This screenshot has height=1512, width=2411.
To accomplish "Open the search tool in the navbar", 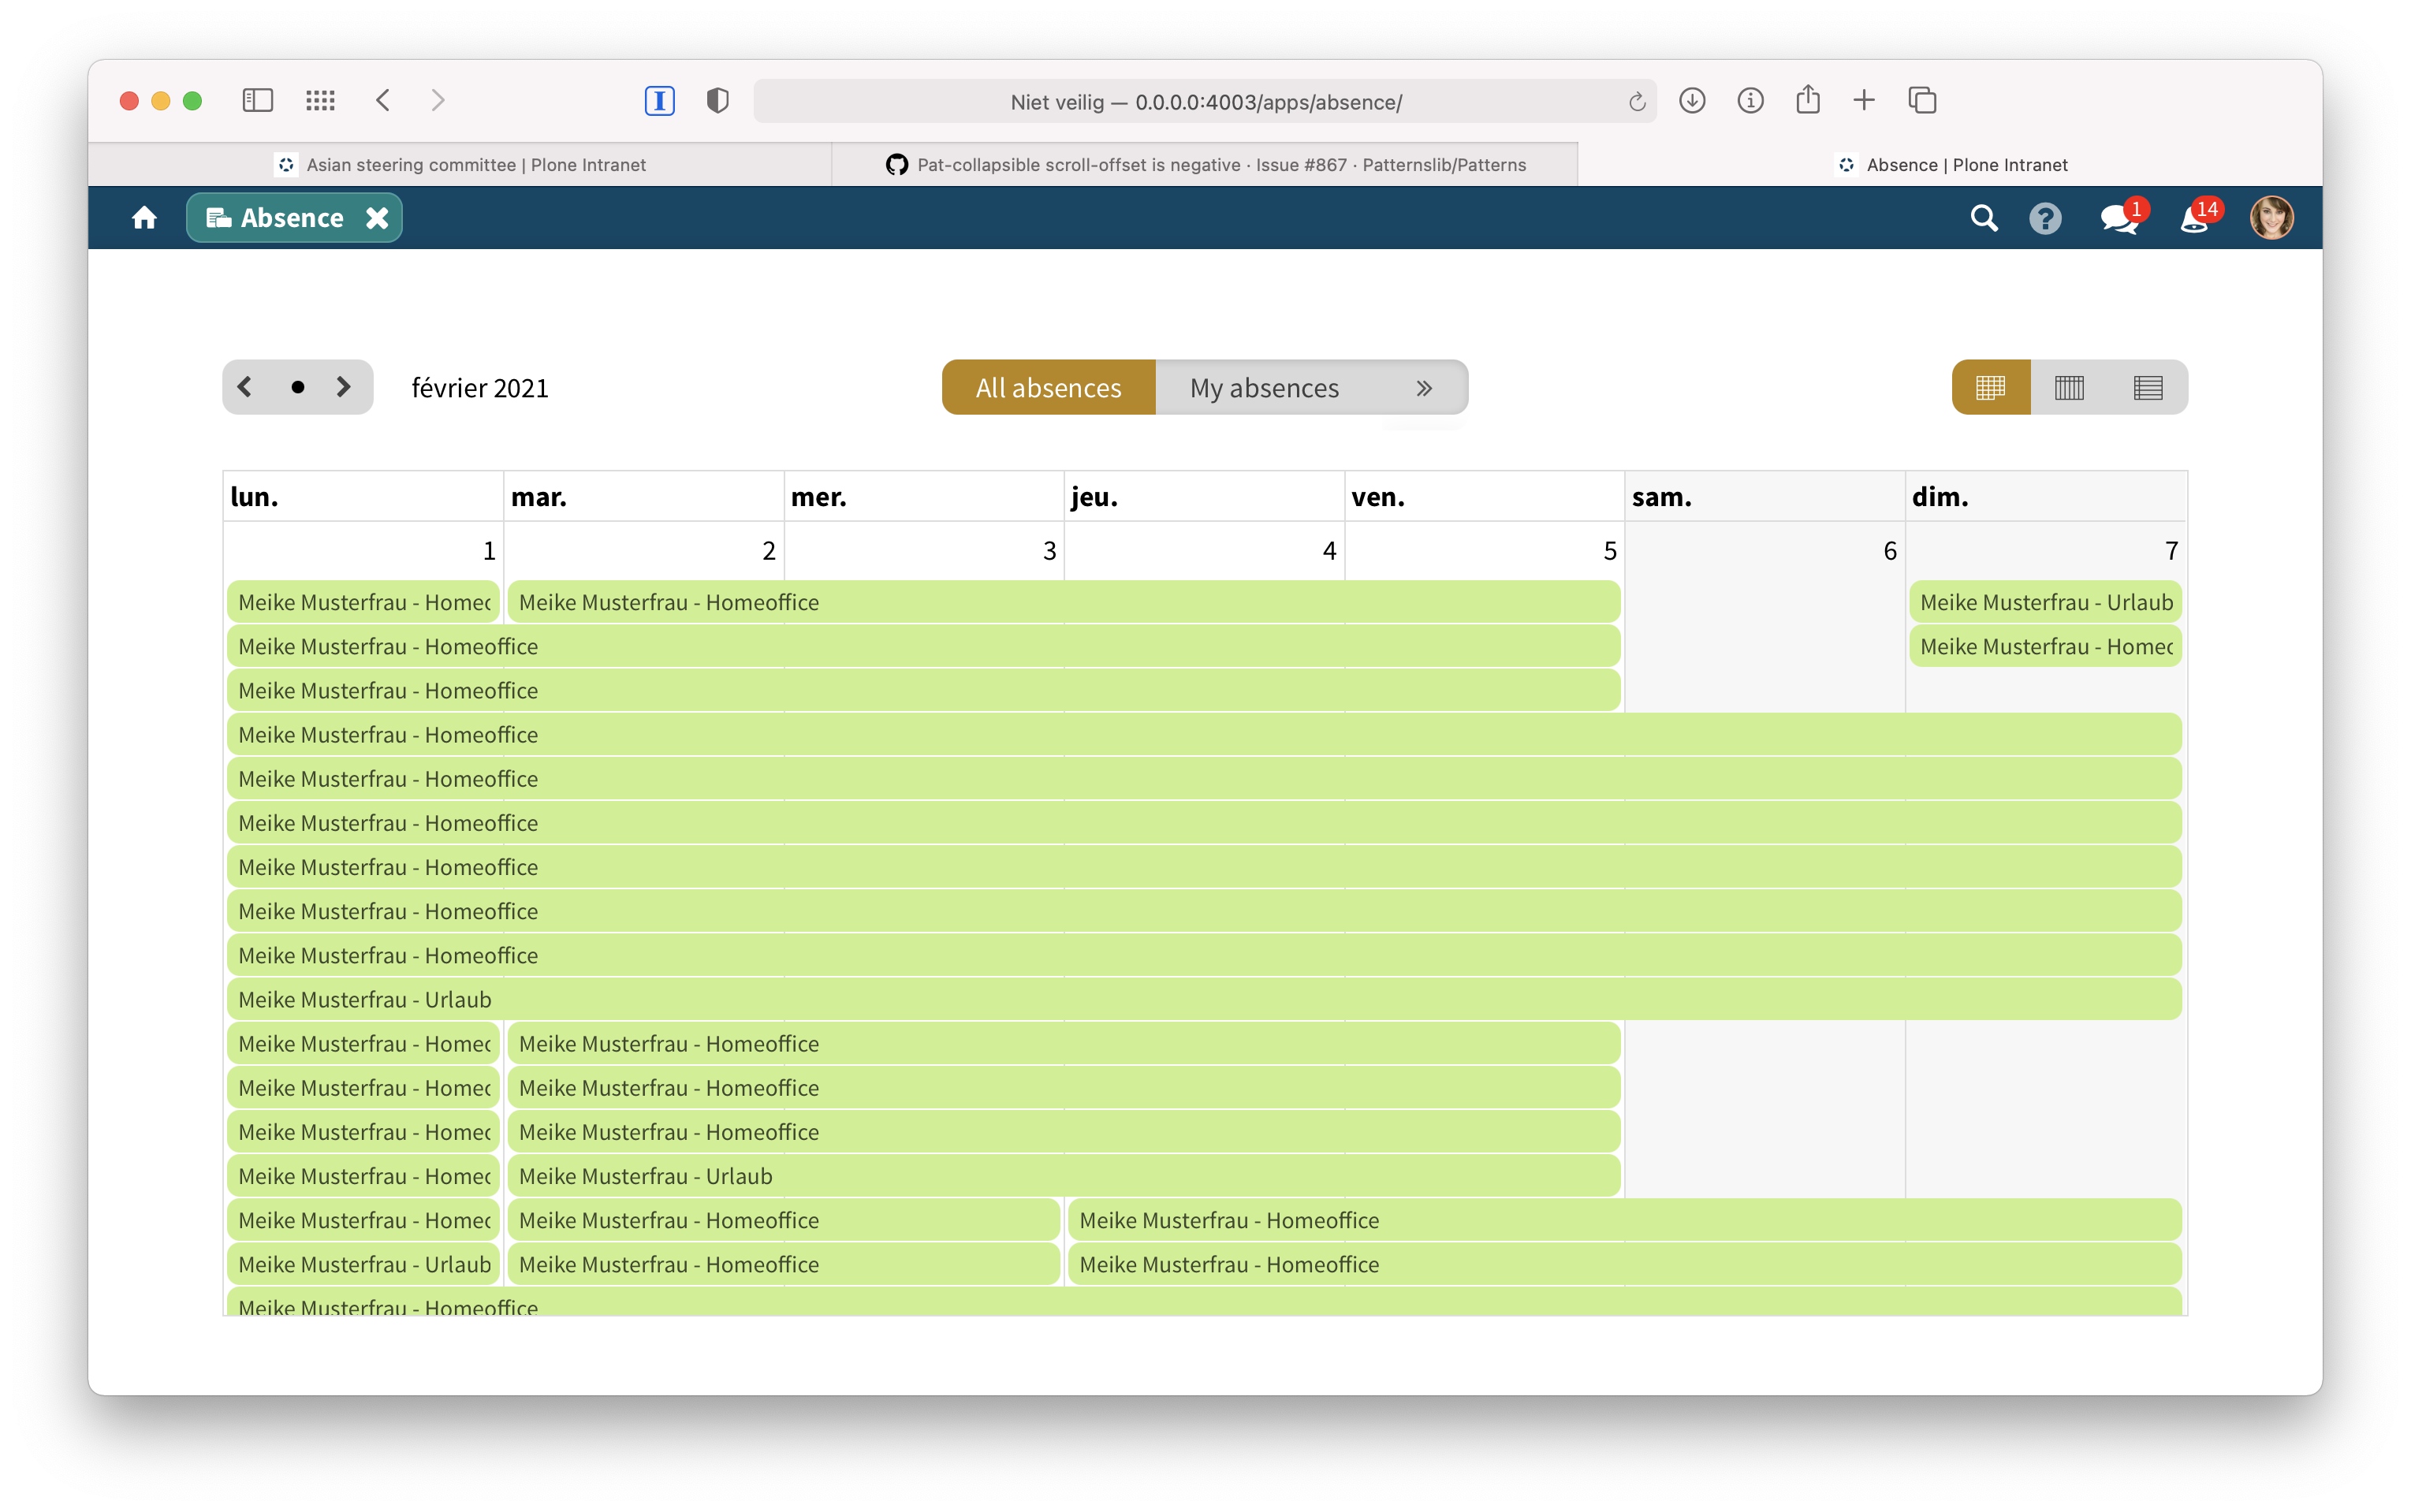I will point(1985,217).
